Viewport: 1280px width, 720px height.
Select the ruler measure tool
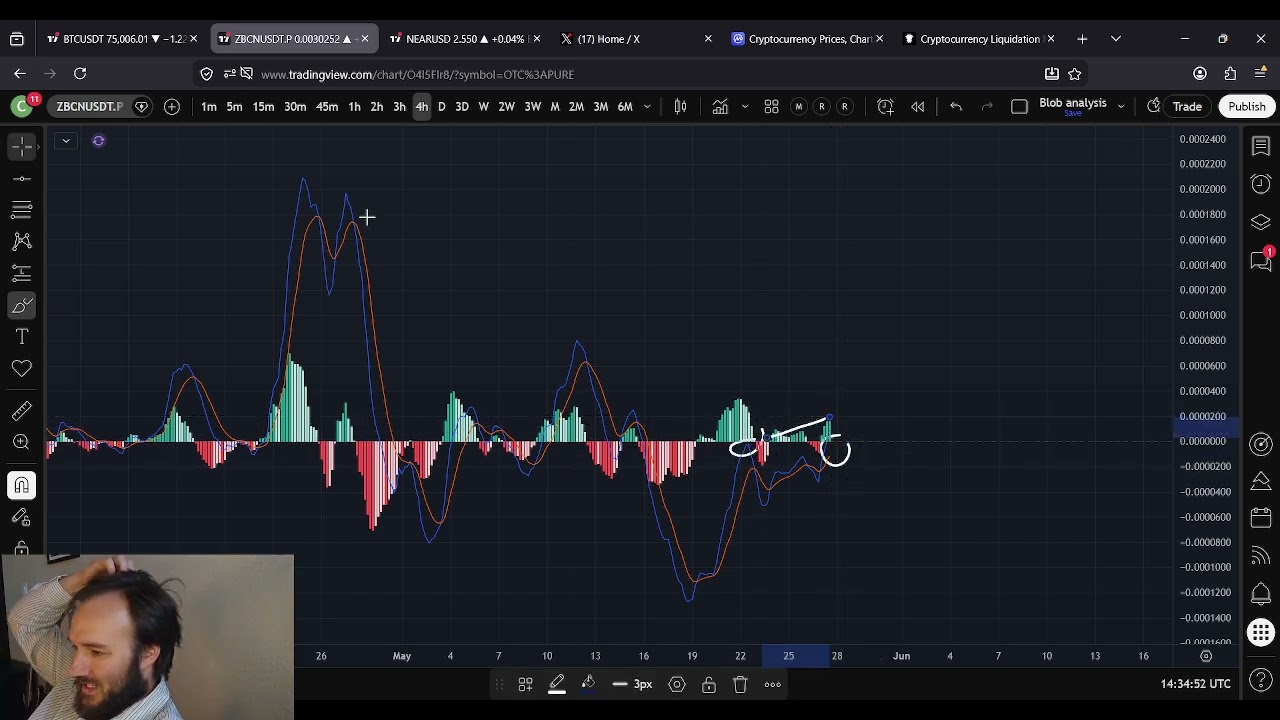[21, 411]
